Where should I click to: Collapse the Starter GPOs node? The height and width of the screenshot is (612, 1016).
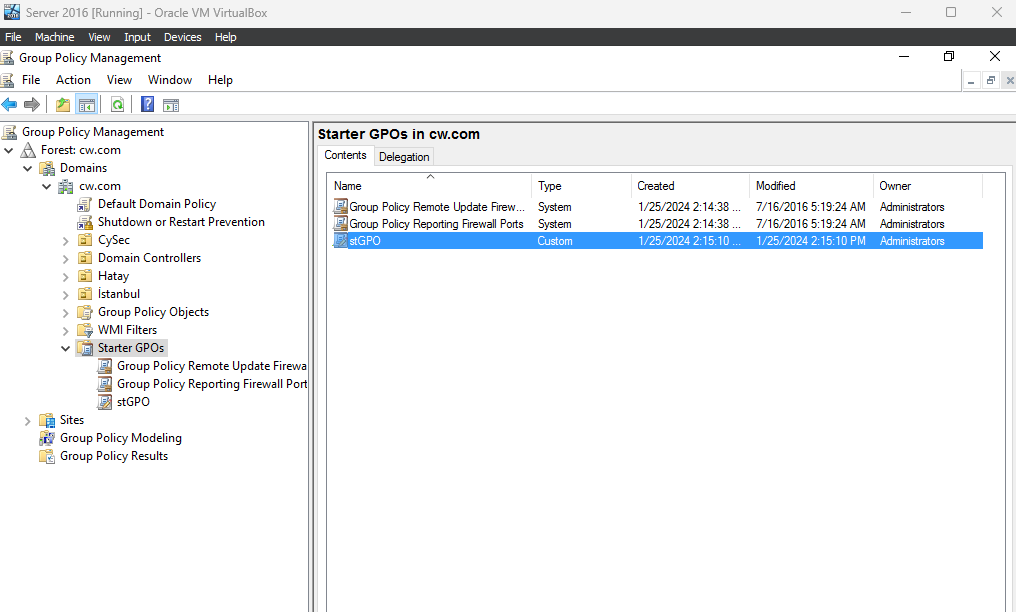click(x=65, y=348)
